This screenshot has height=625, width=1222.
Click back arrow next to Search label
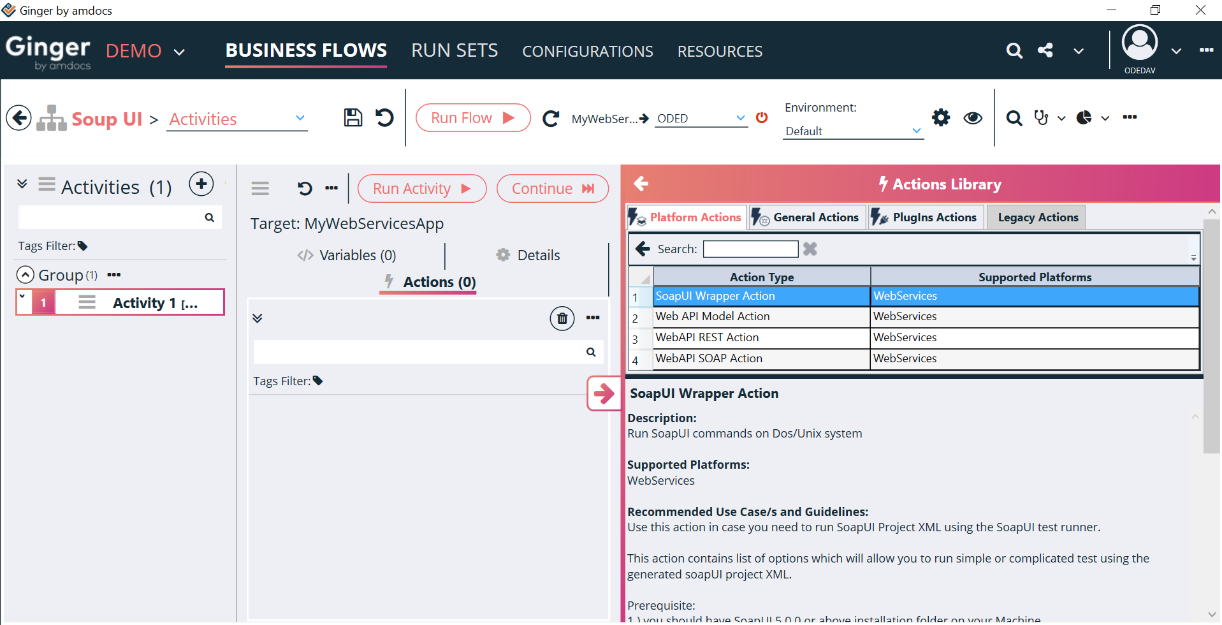(x=643, y=249)
